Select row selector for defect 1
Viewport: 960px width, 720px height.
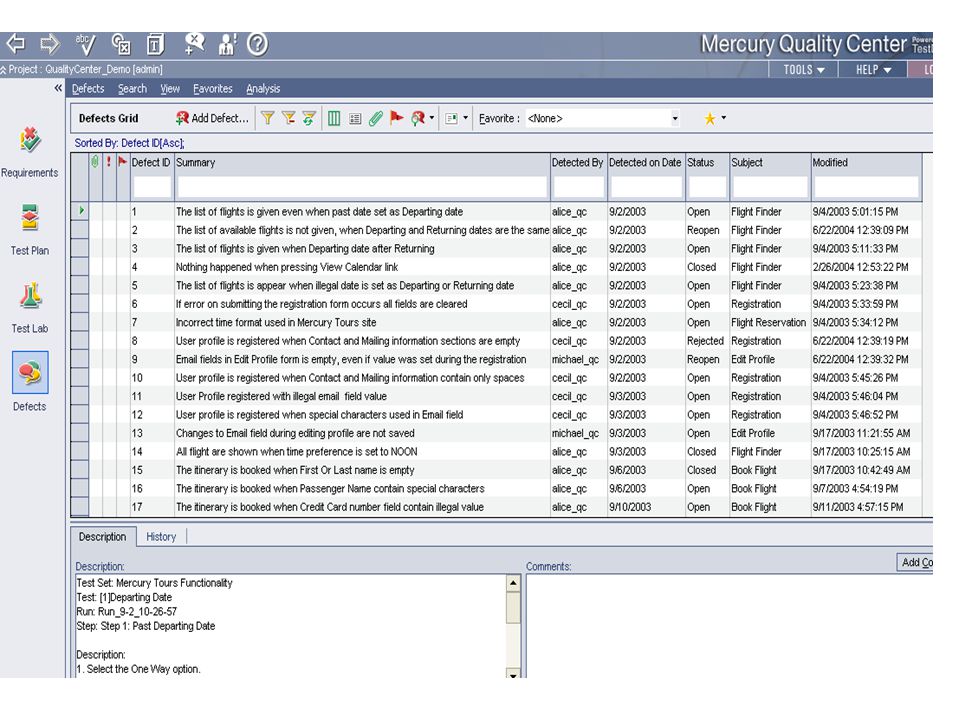(x=80, y=211)
